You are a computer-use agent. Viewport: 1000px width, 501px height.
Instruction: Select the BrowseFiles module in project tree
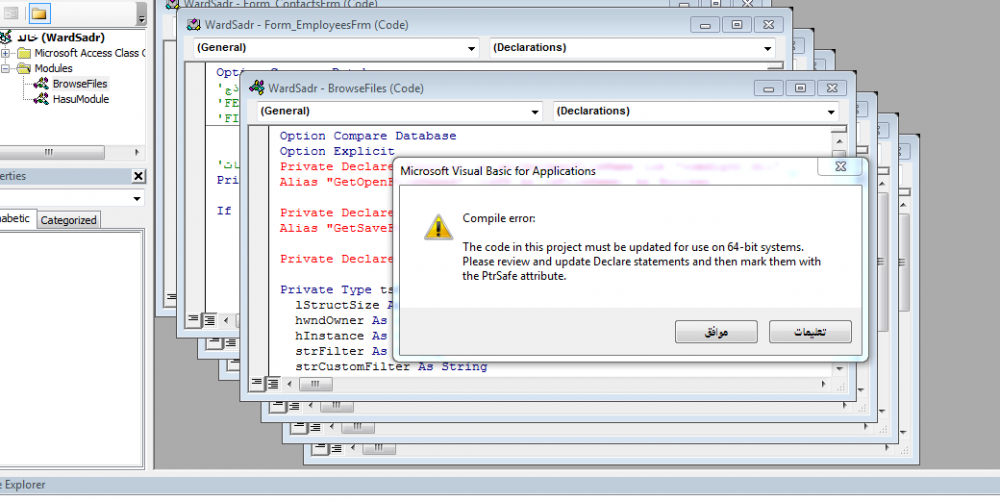(x=80, y=84)
